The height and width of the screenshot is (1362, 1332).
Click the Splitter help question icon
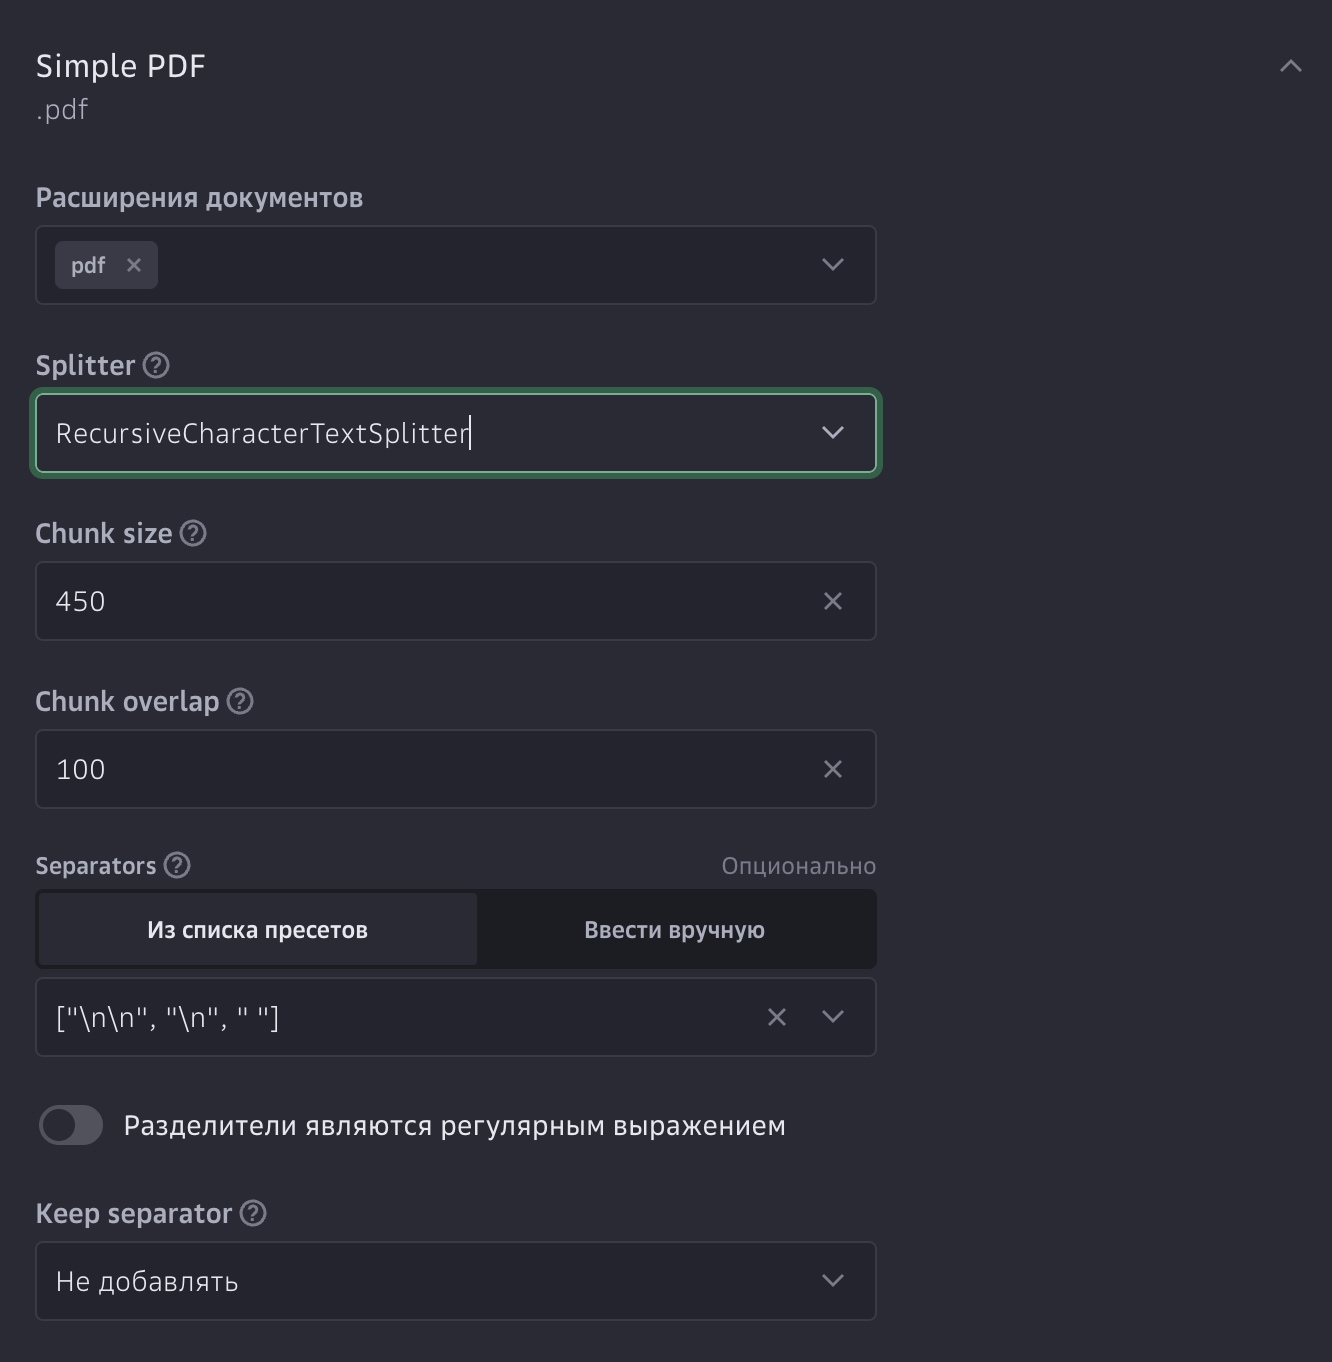[156, 365]
